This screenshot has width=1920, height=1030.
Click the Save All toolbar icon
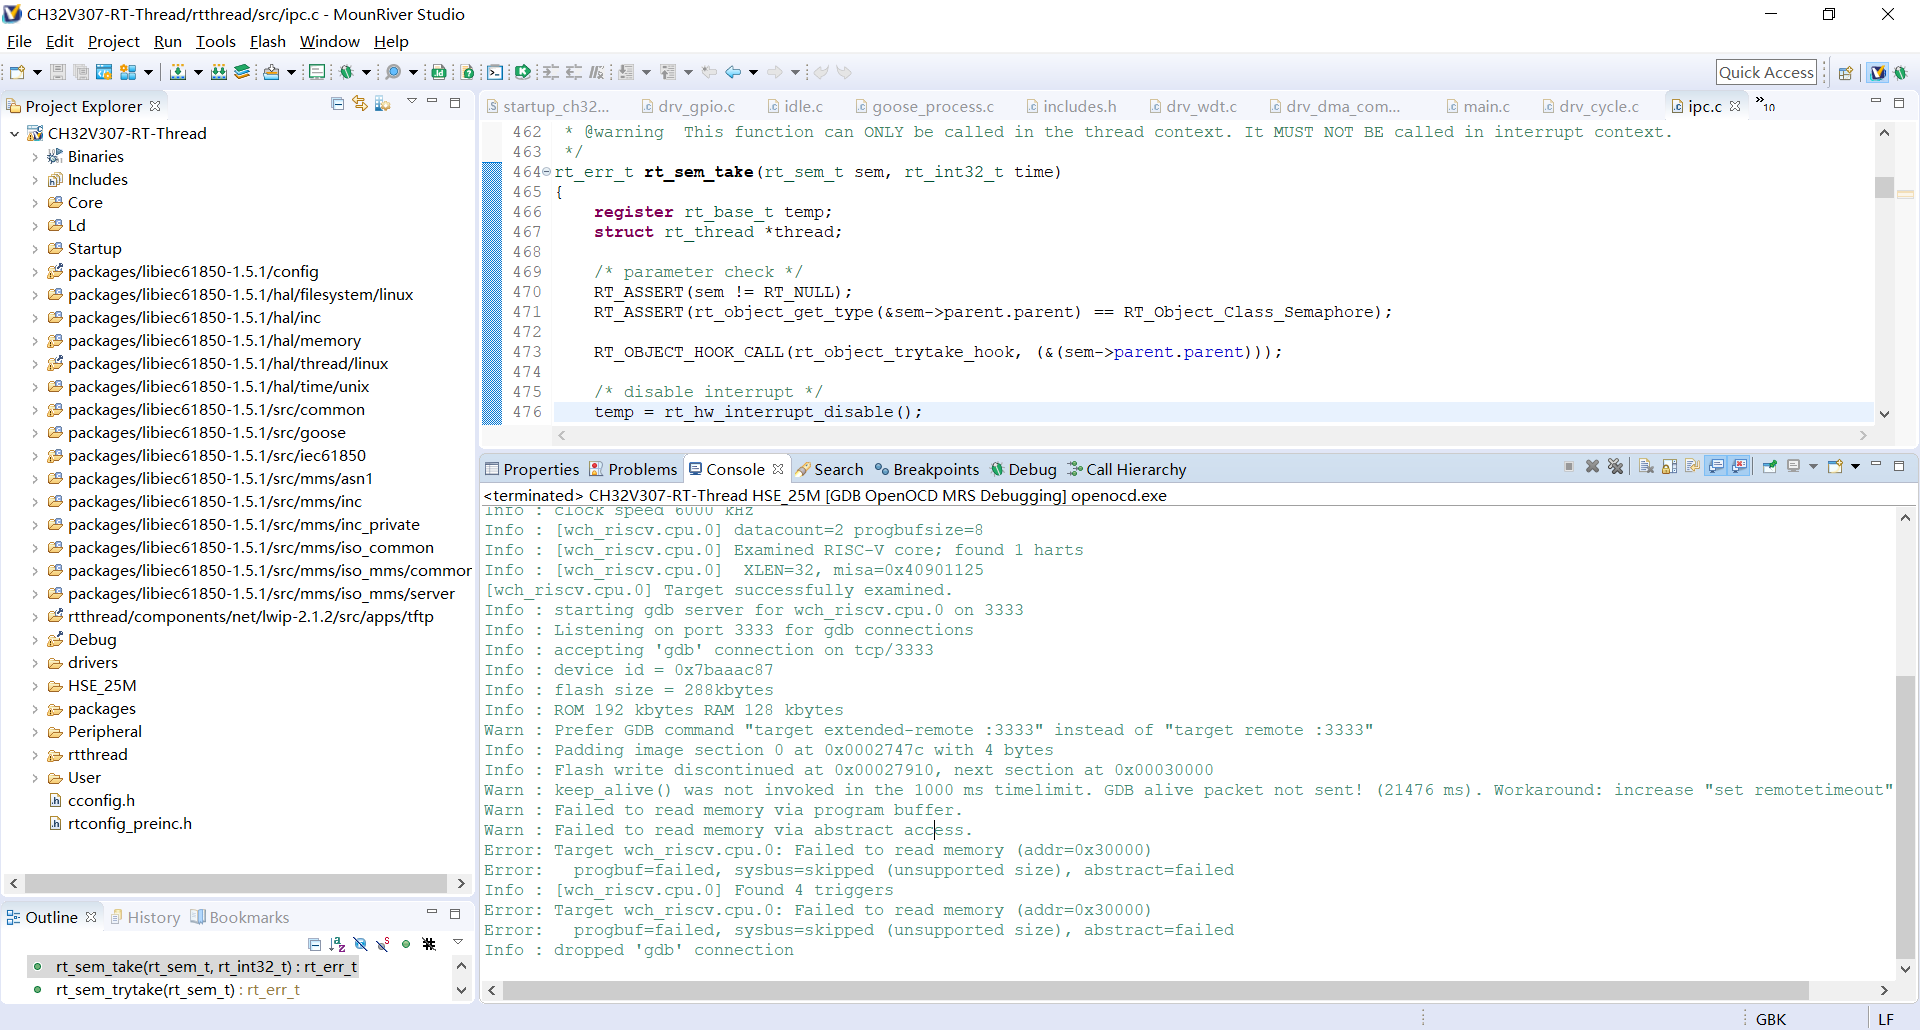[x=80, y=72]
